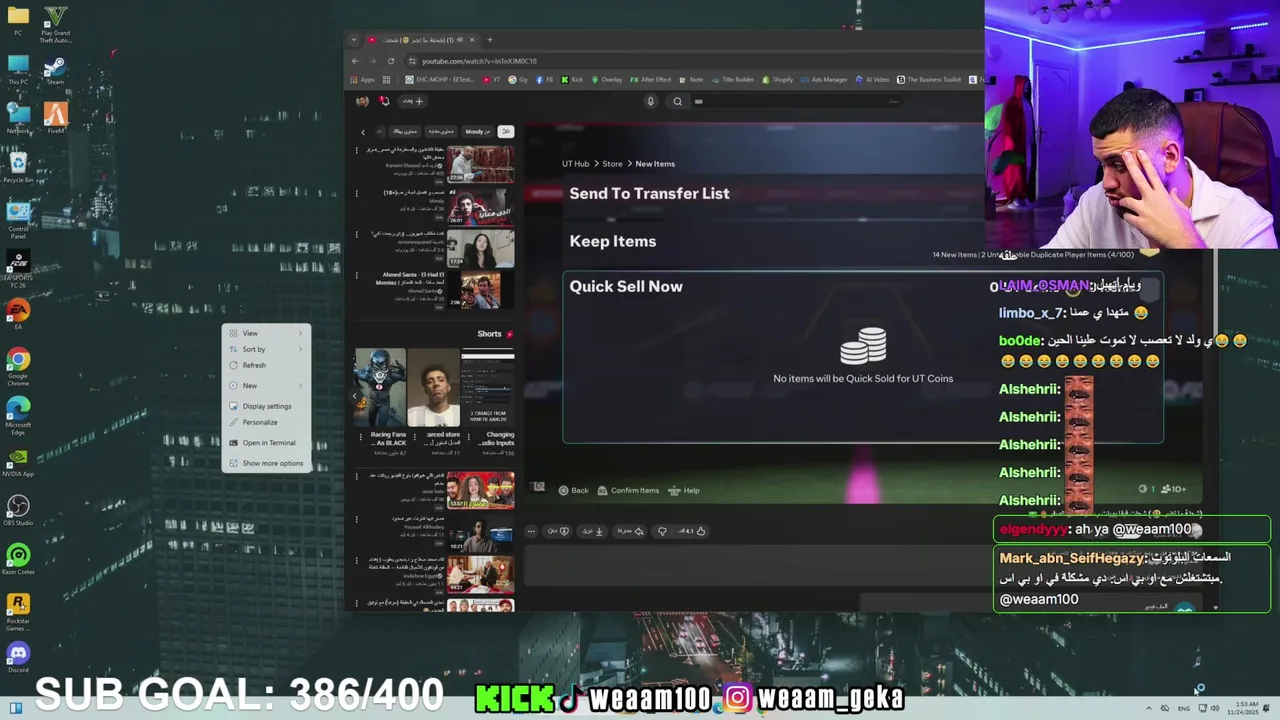
Task: Click the share button under the video
Action: pyautogui.click(x=630, y=531)
